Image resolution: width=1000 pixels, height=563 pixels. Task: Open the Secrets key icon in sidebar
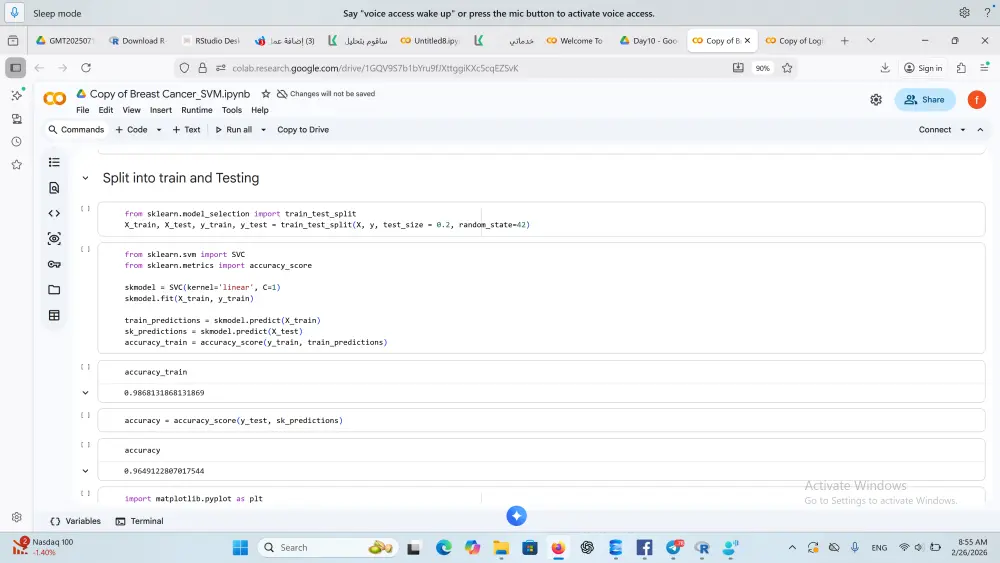(x=54, y=264)
